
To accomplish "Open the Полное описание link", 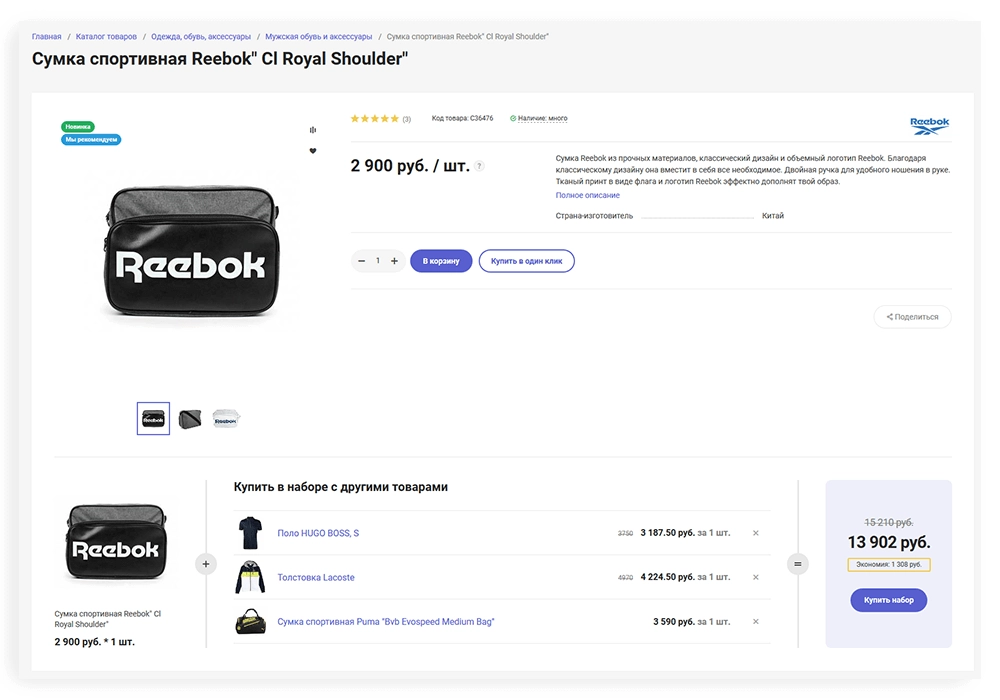I will pyautogui.click(x=587, y=195).
